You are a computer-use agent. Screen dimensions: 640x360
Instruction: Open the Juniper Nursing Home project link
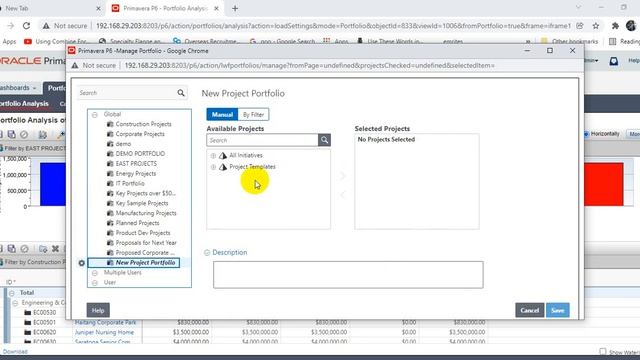coord(104,332)
